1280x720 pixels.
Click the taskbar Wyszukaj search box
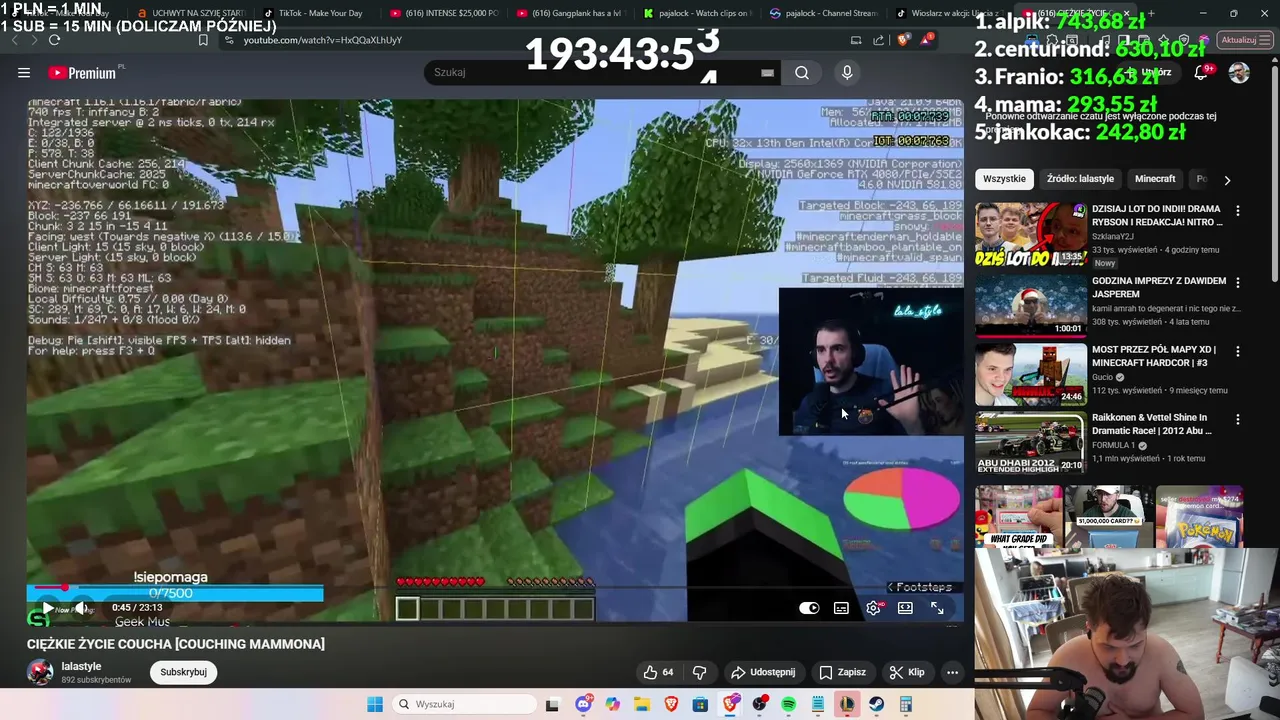(x=463, y=704)
